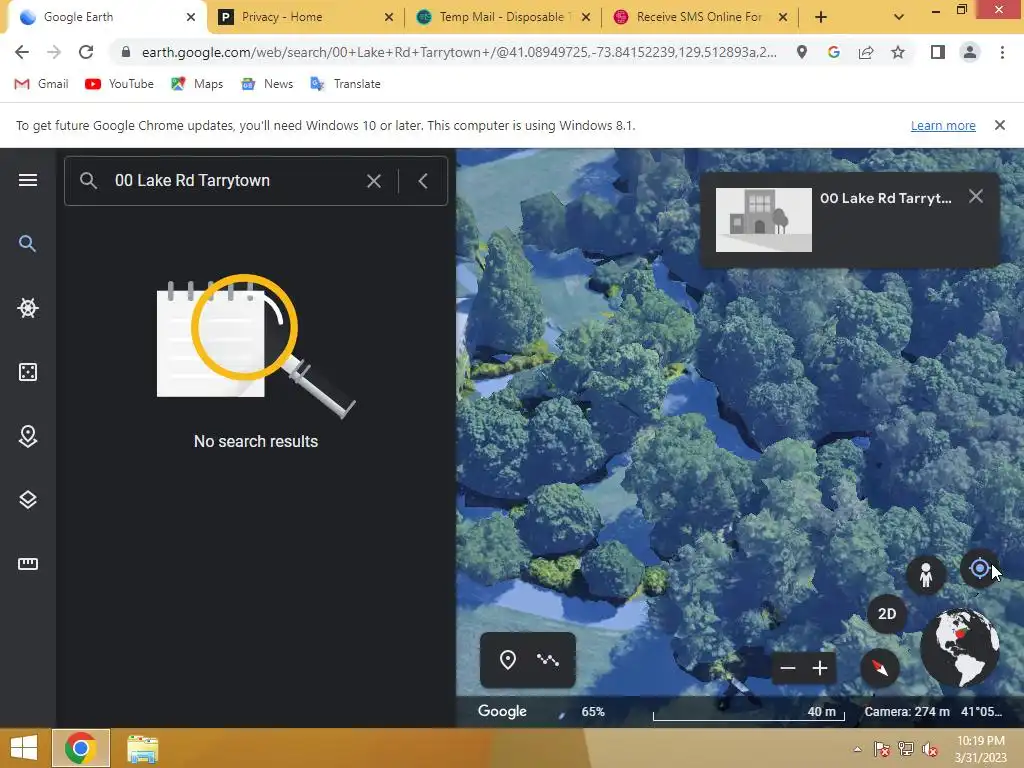Bookmark this page star

pyautogui.click(x=898, y=52)
